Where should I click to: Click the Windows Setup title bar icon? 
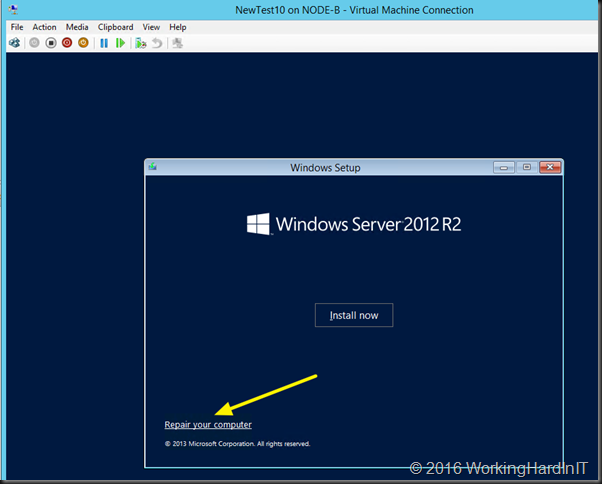[153, 167]
